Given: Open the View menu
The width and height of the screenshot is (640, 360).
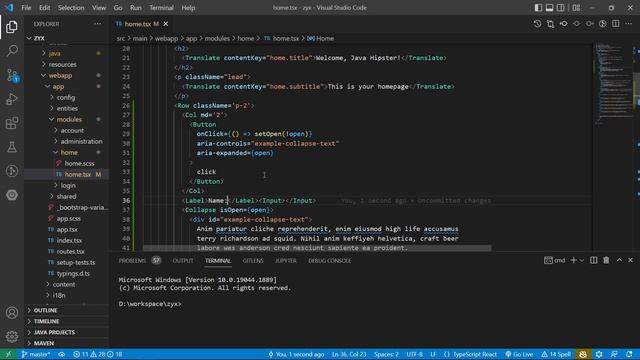Looking at the screenshot, I should point(99,8).
